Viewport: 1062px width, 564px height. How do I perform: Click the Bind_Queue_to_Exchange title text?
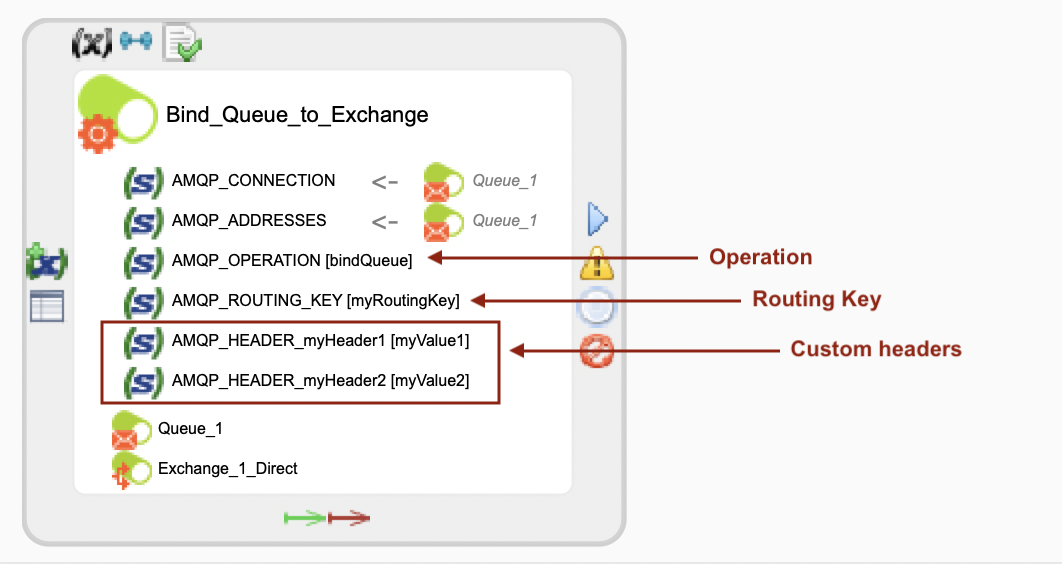click(297, 115)
